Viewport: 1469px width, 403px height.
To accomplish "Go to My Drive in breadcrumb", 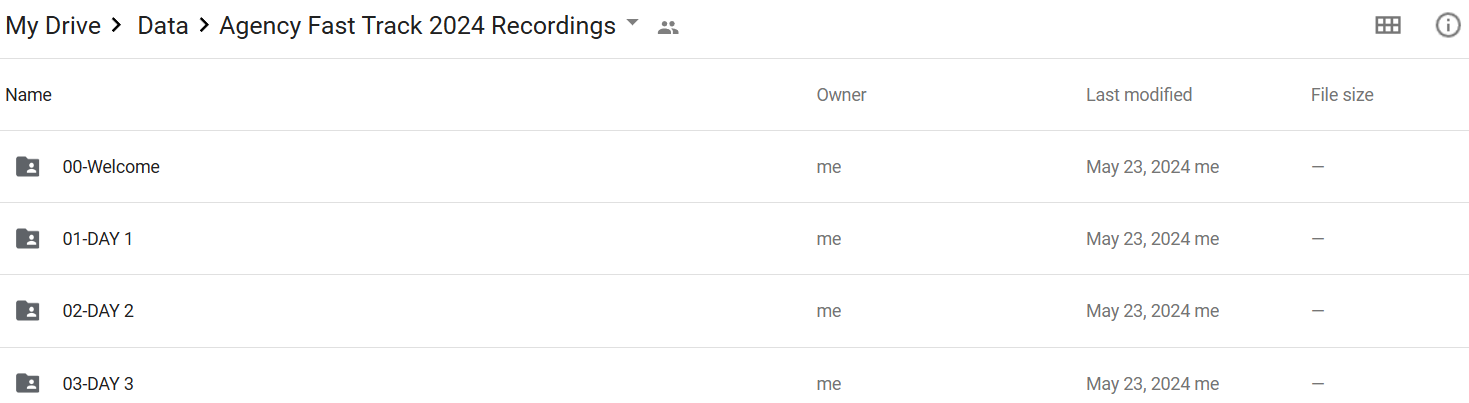I will (53, 26).
